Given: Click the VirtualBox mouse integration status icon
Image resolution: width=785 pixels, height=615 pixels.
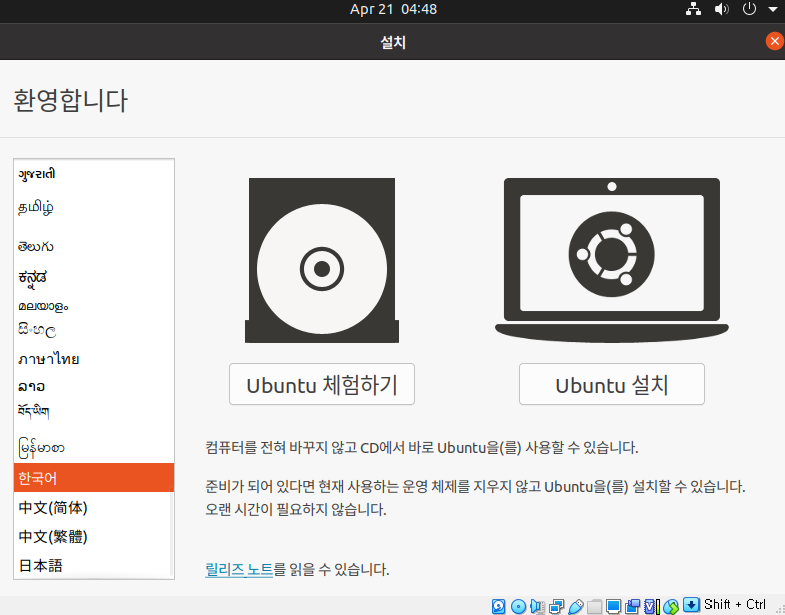Looking at the screenshot, I should point(671,606).
